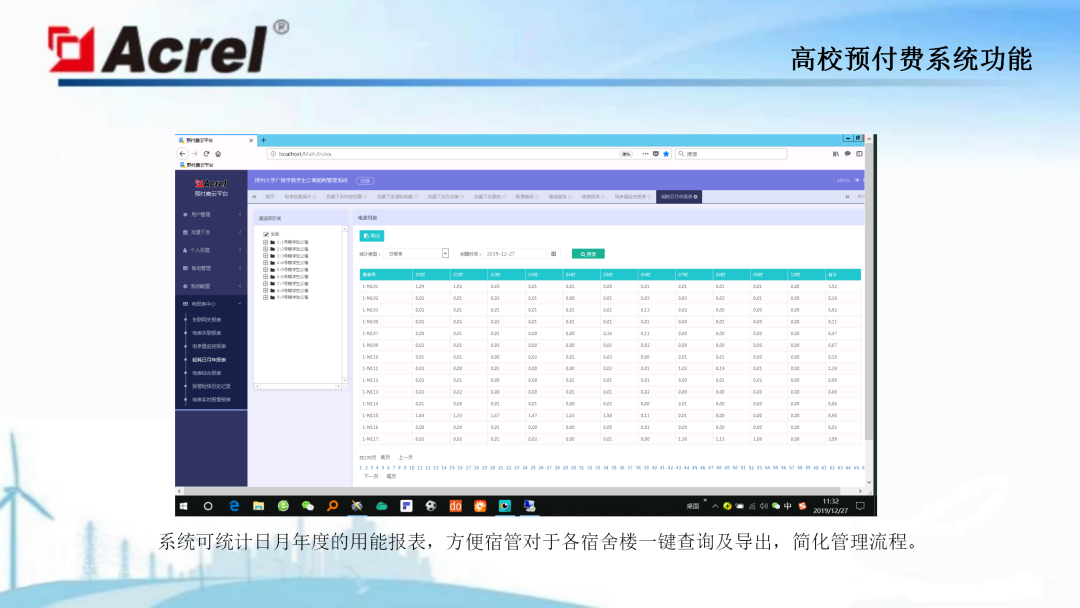Expand the tree node starting with 2:2
Screen dimensions: 1080x608
[x=265, y=249]
